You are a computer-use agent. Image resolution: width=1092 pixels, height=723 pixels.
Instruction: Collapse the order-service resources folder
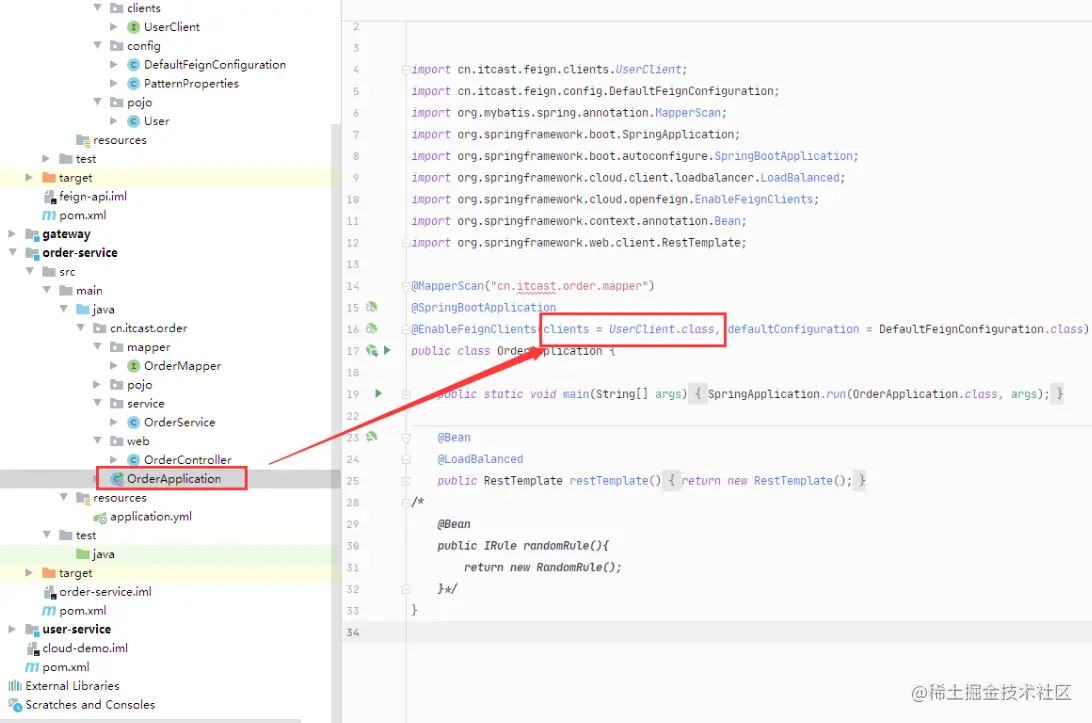pyautogui.click(x=63, y=497)
